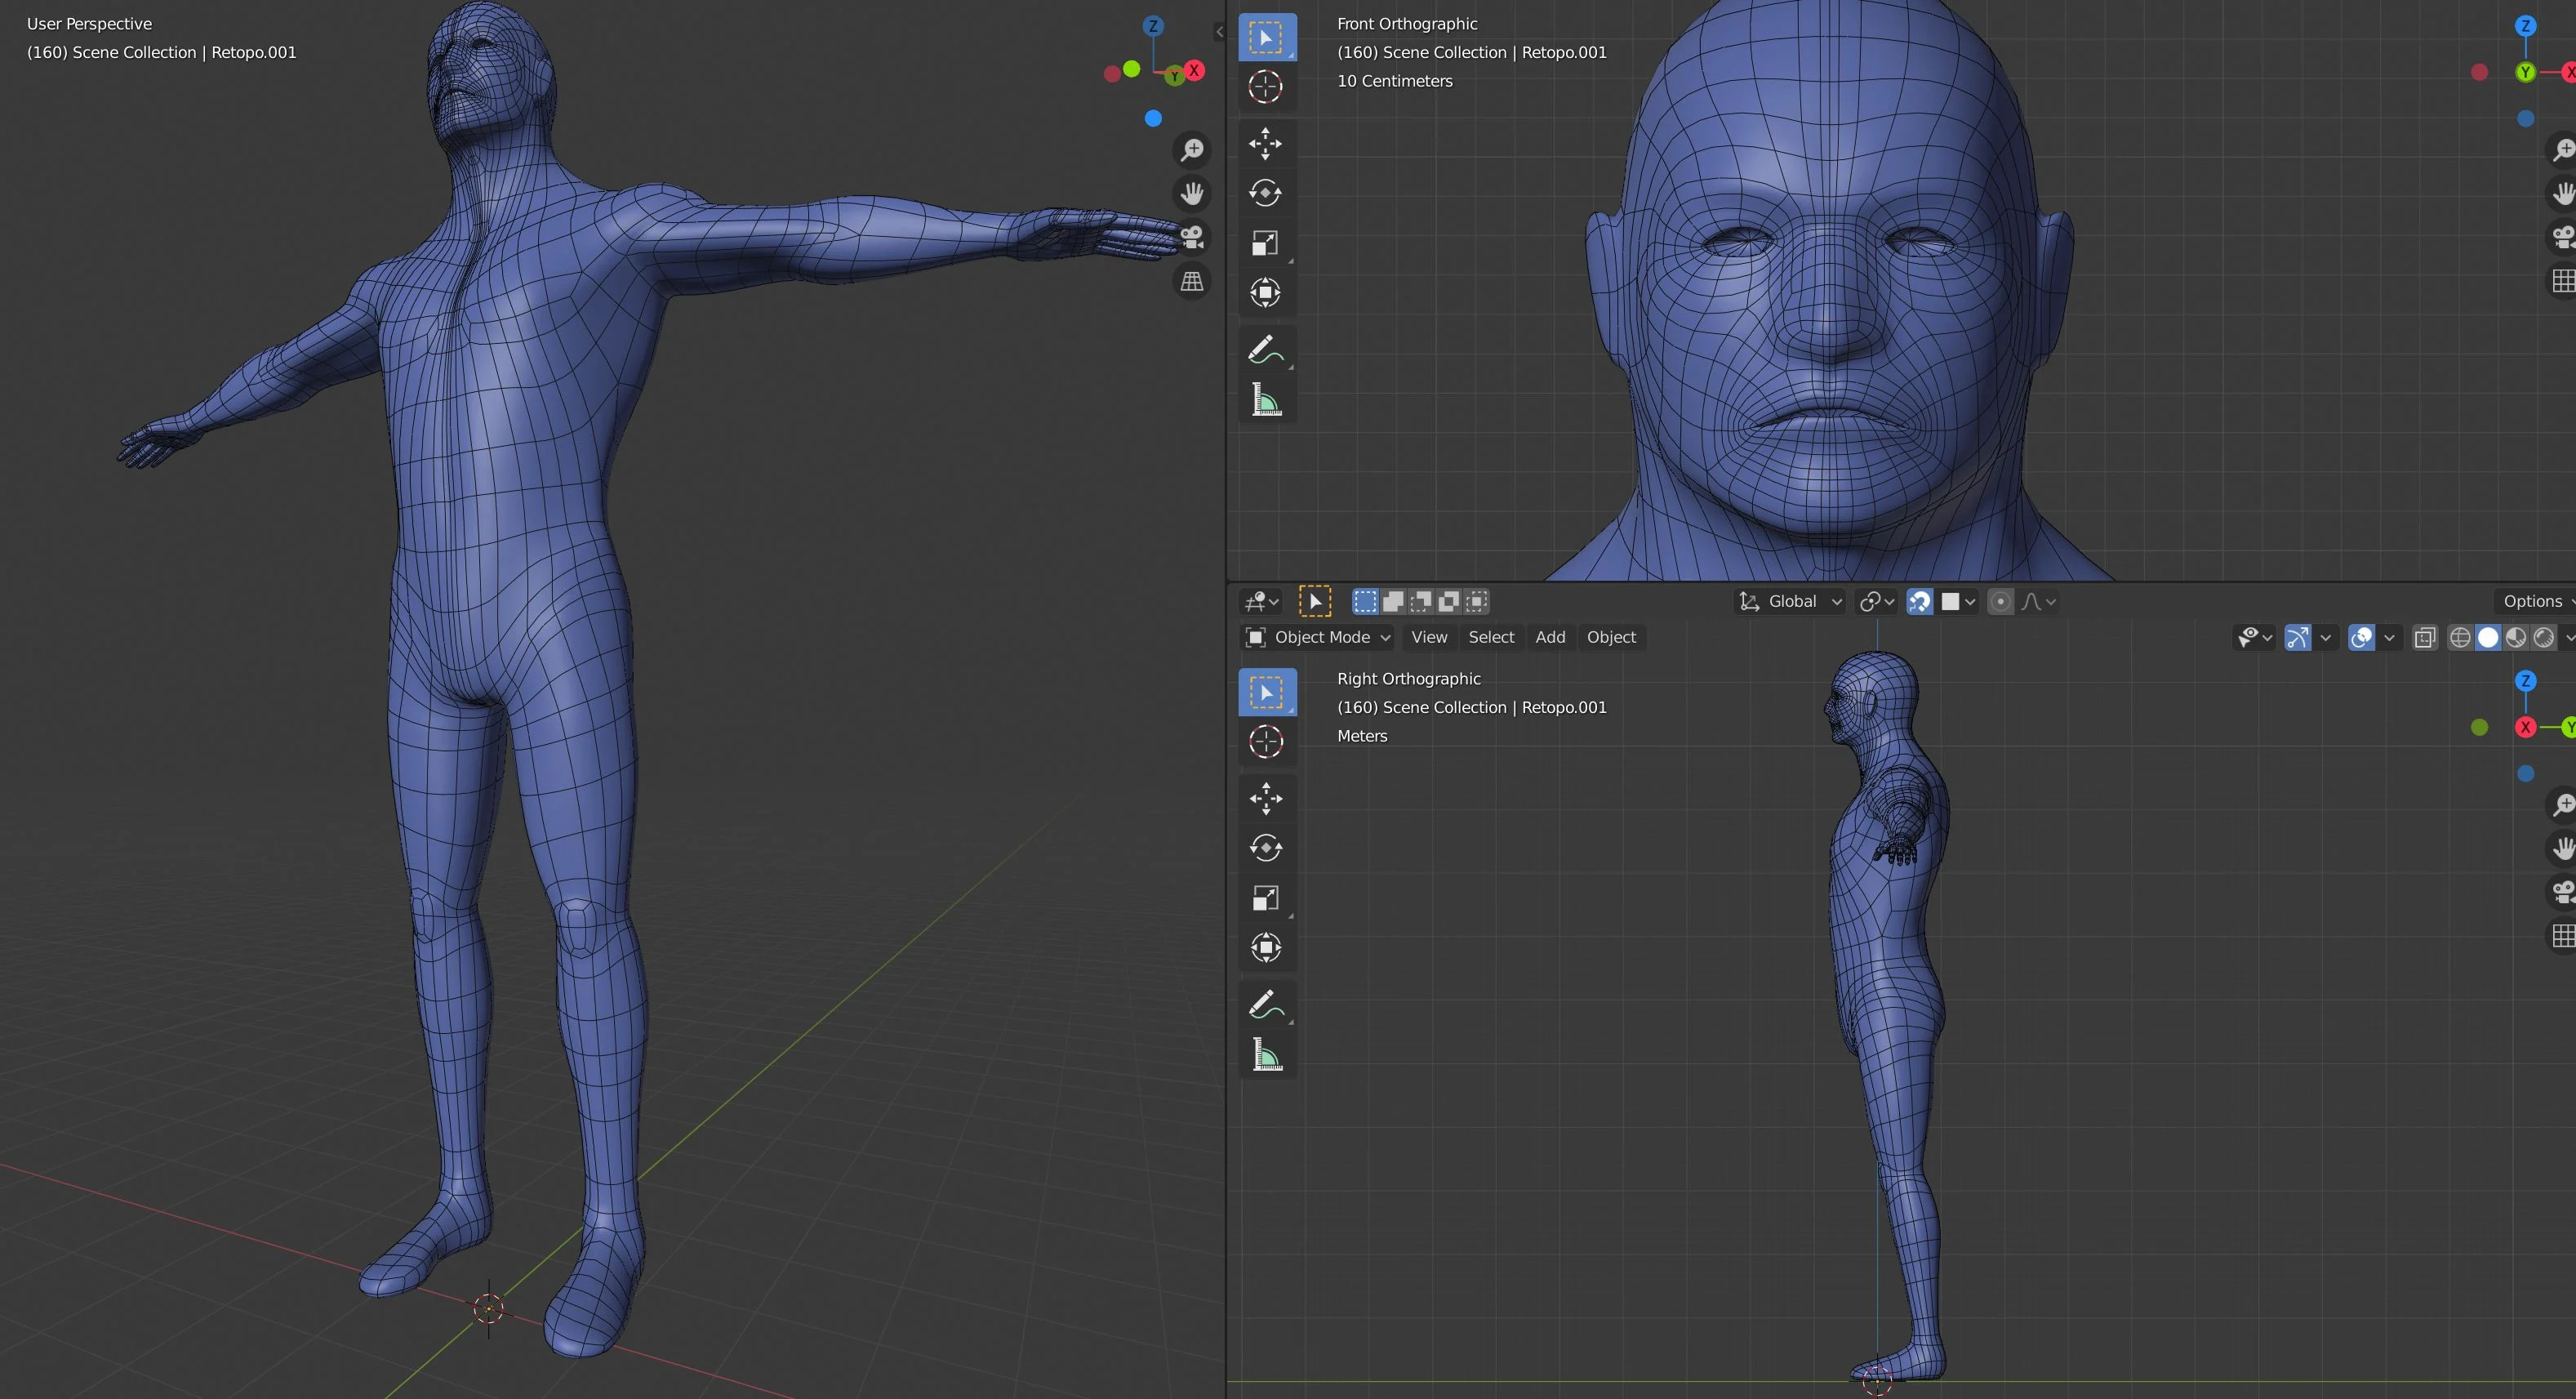Open the pivot point dropdown
This screenshot has width=2576, height=1399.
coord(1876,601)
